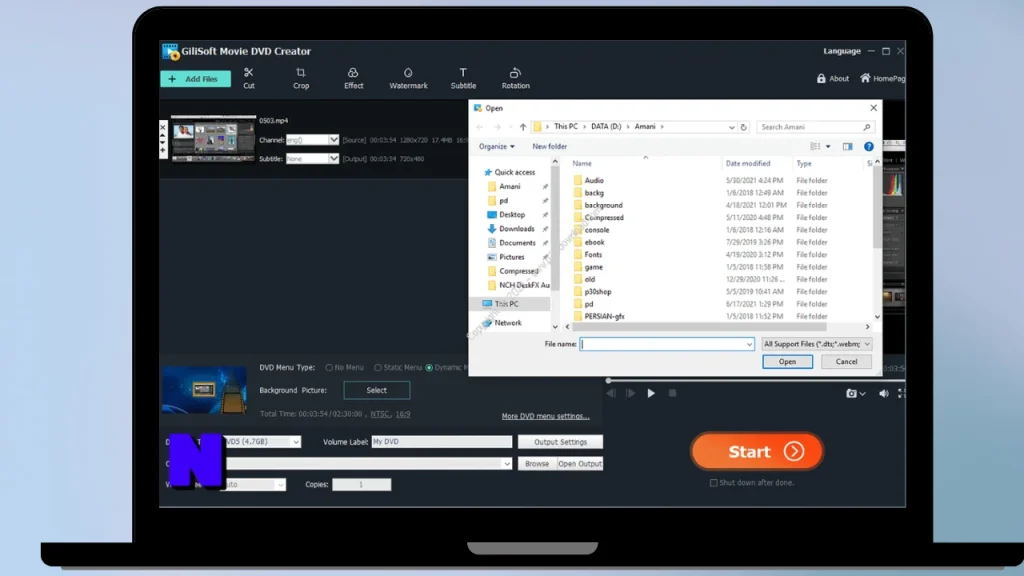This screenshot has height=576, width=1024.
Task: Open Downloads in navigation pane
Action: (516, 229)
